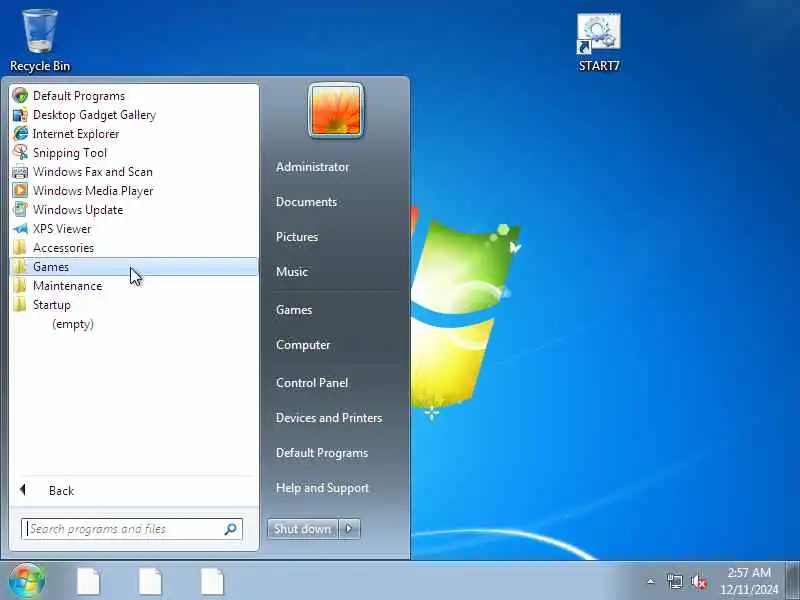This screenshot has width=800, height=600.
Task: Click muted volume tray icon
Action: pos(698,581)
